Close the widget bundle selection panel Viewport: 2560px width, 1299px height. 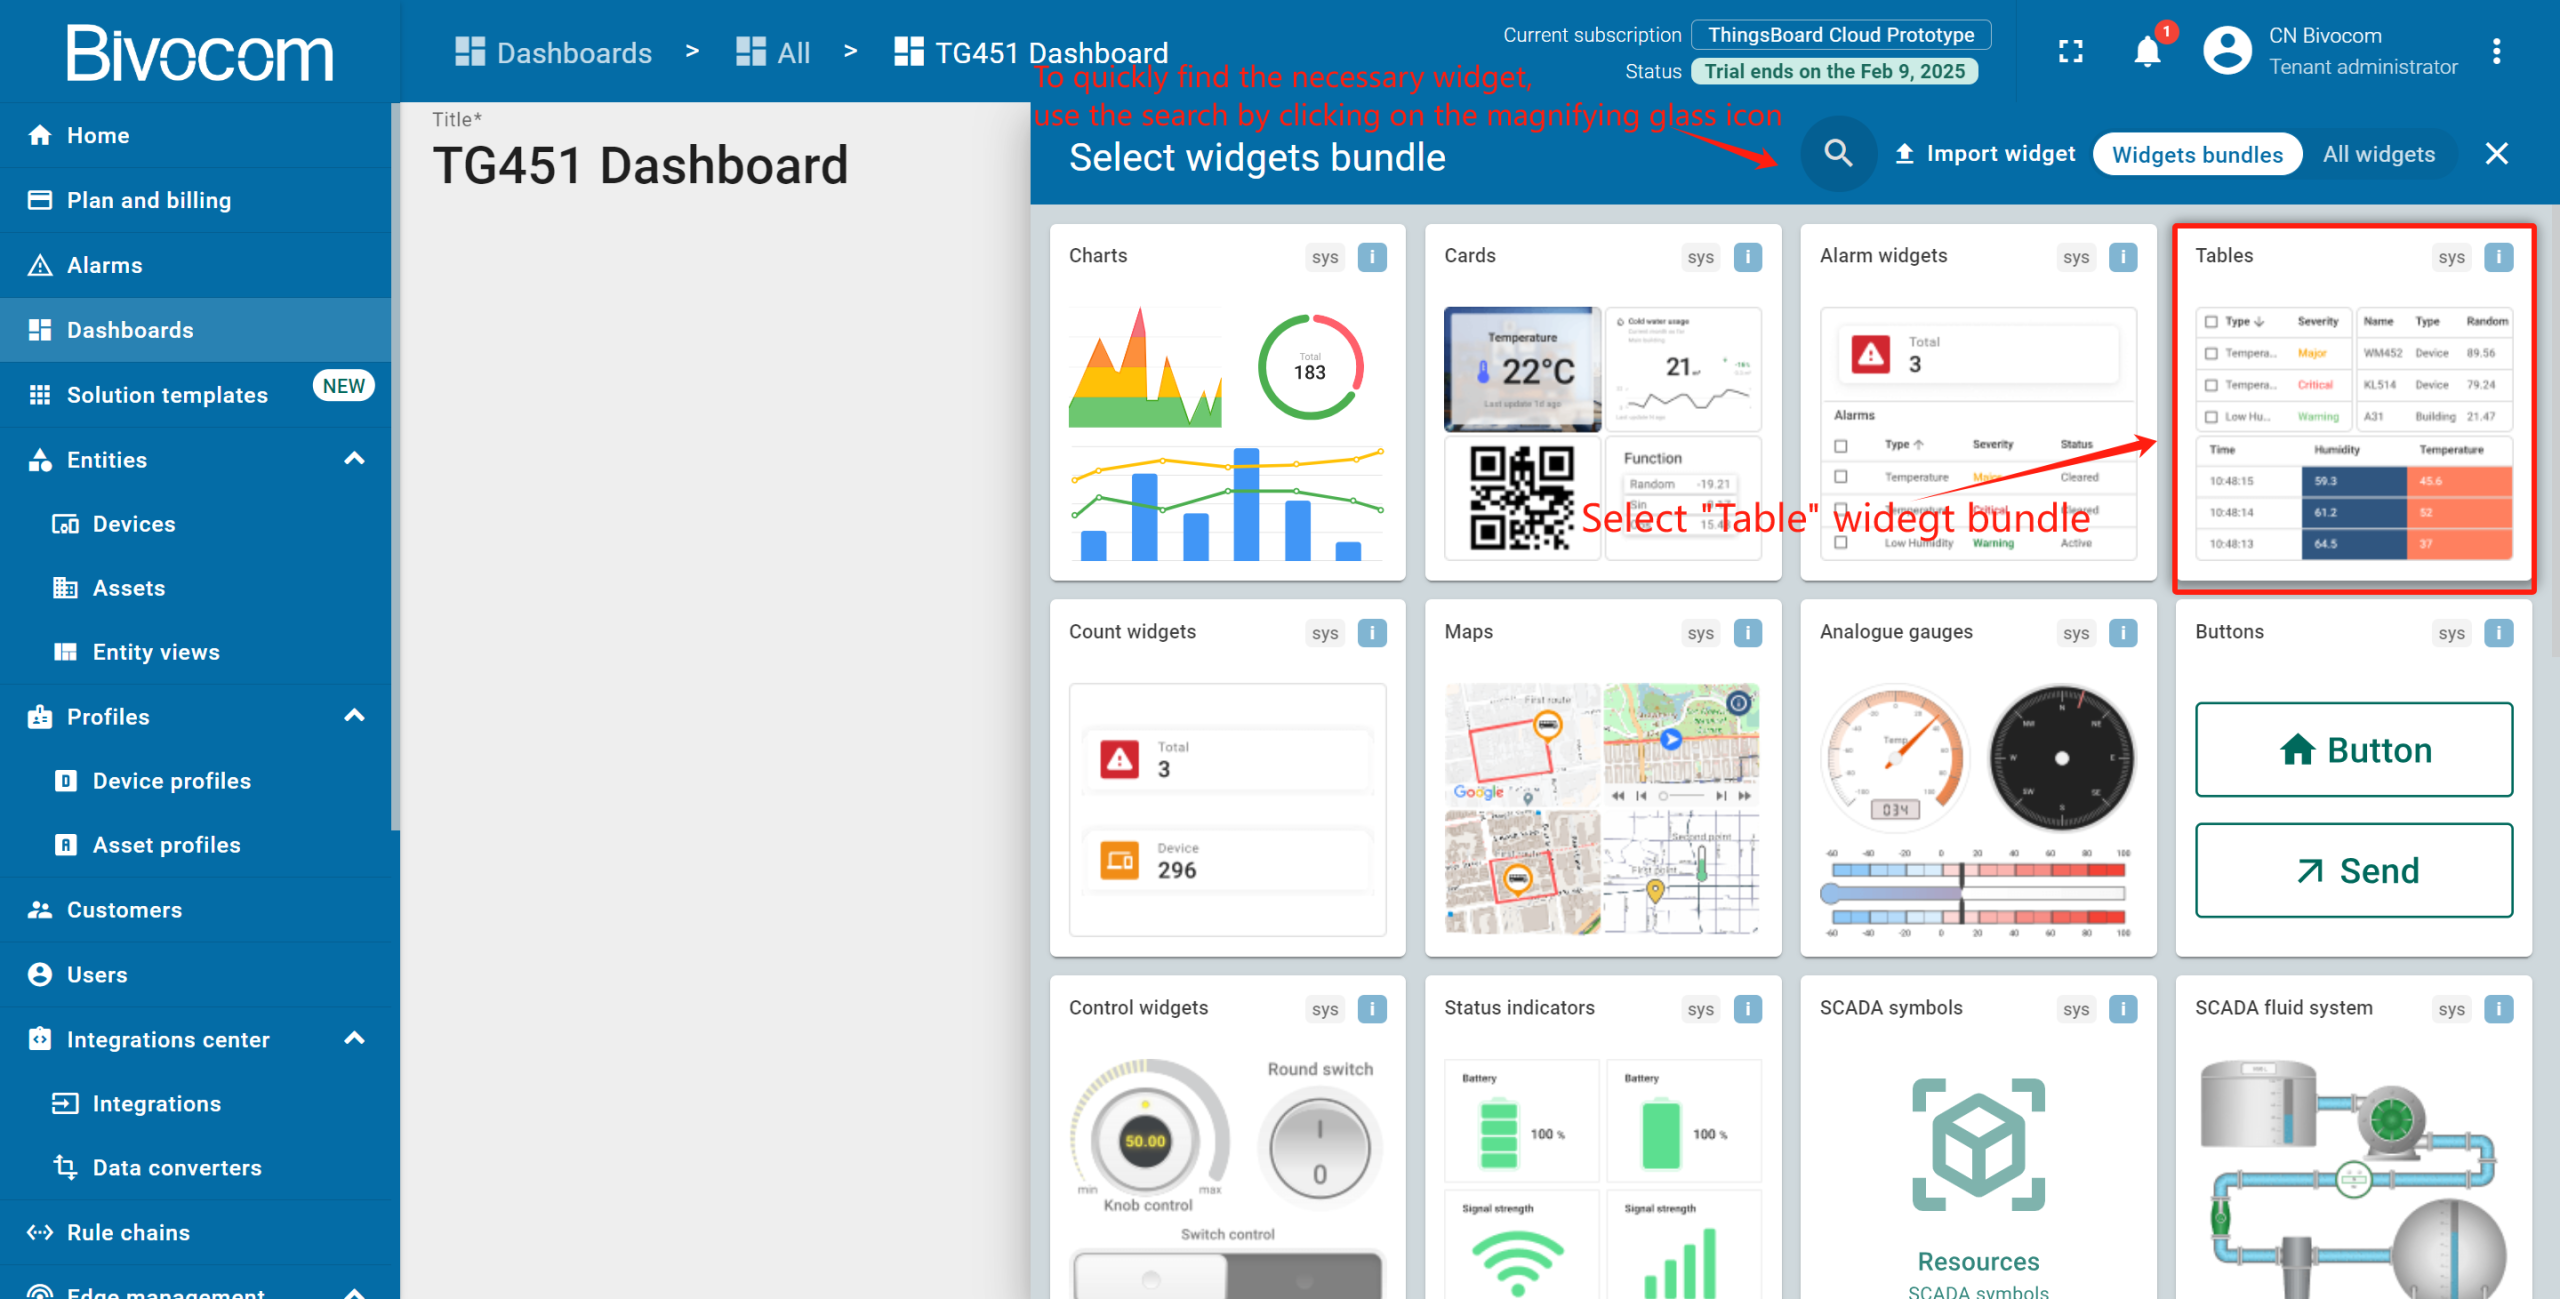tap(2497, 154)
